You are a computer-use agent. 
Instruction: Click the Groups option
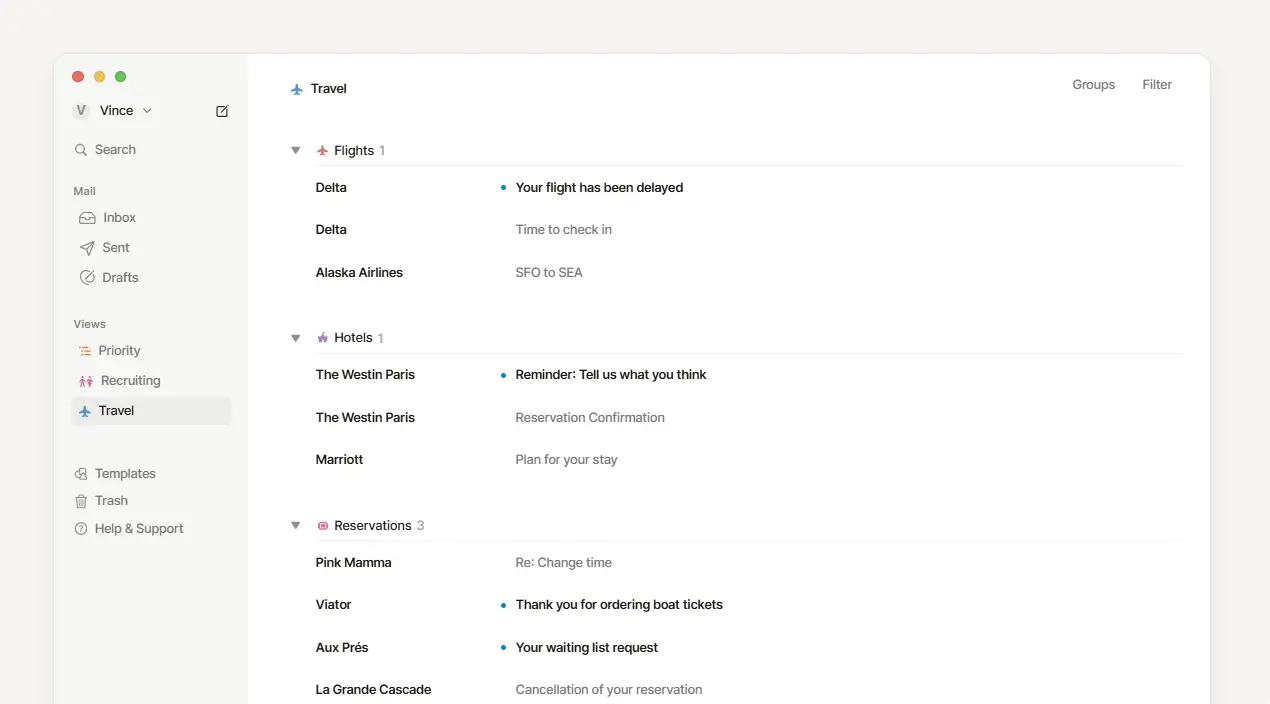(x=1093, y=85)
